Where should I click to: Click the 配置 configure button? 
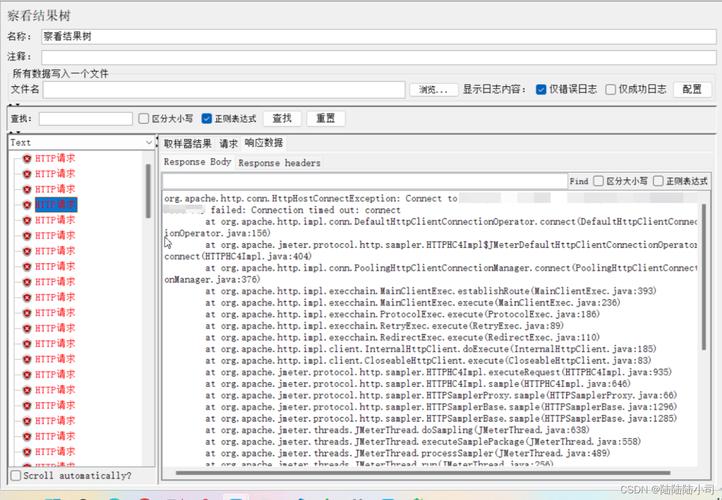(x=692, y=89)
